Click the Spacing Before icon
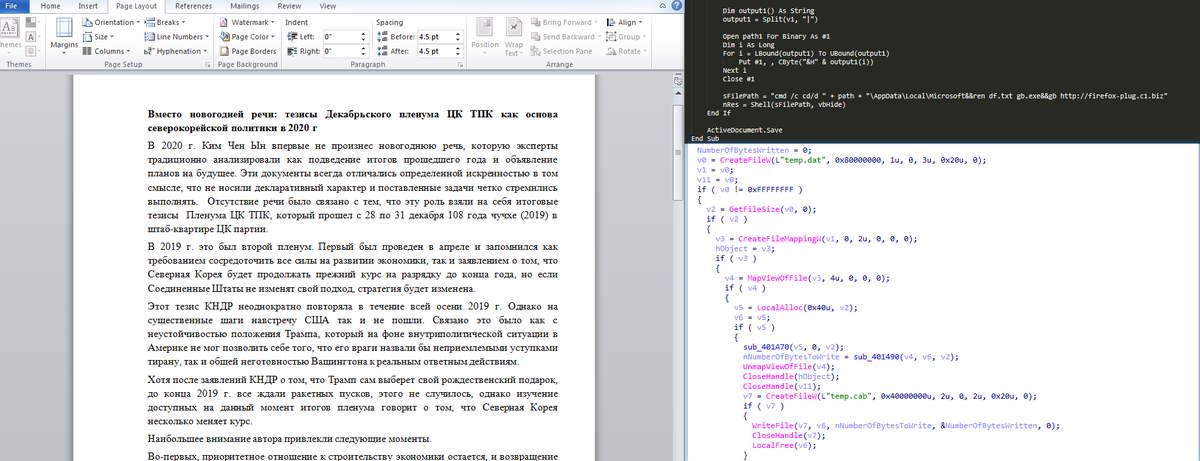The height and width of the screenshot is (461, 1200). pyautogui.click(x=383, y=37)
